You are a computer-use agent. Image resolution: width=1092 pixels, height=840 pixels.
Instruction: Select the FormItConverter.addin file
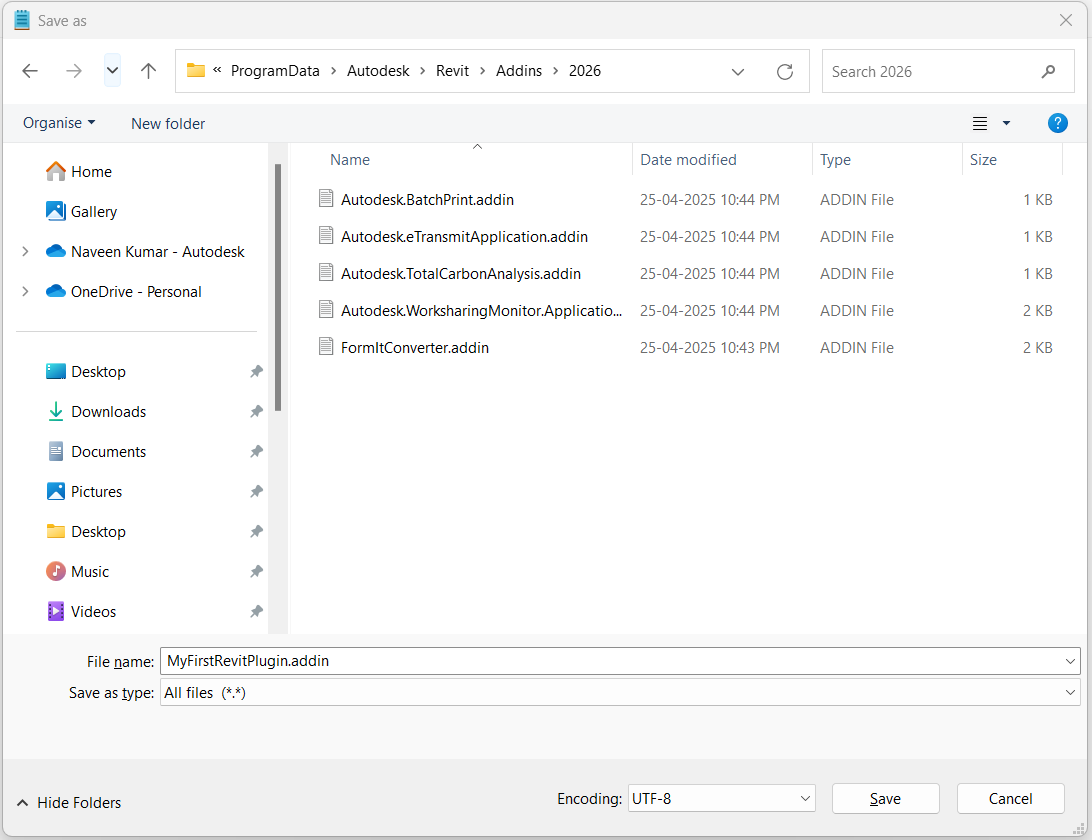point(414,348)
